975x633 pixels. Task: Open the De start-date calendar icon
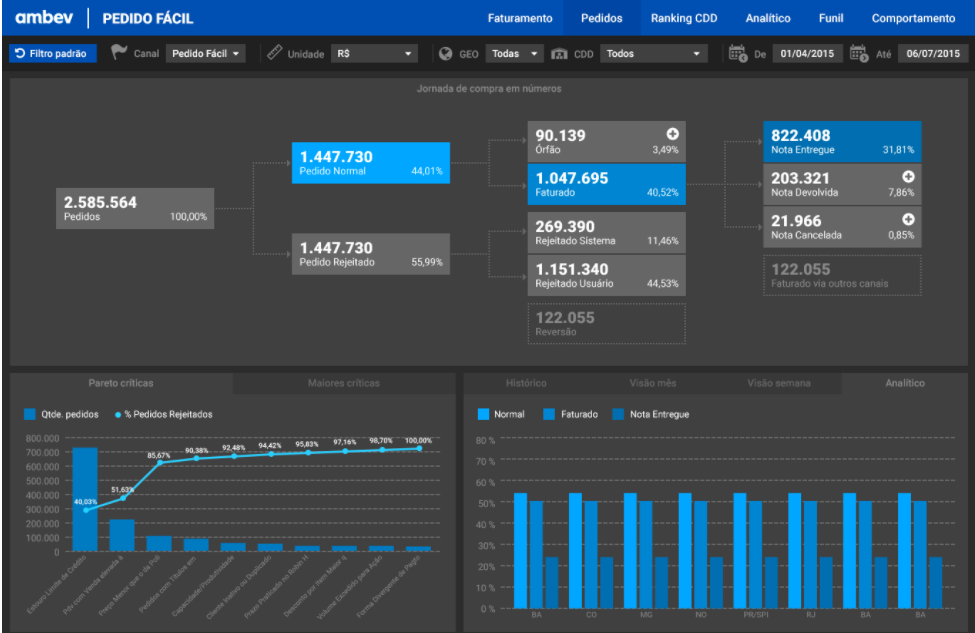(x=737, y=53)
